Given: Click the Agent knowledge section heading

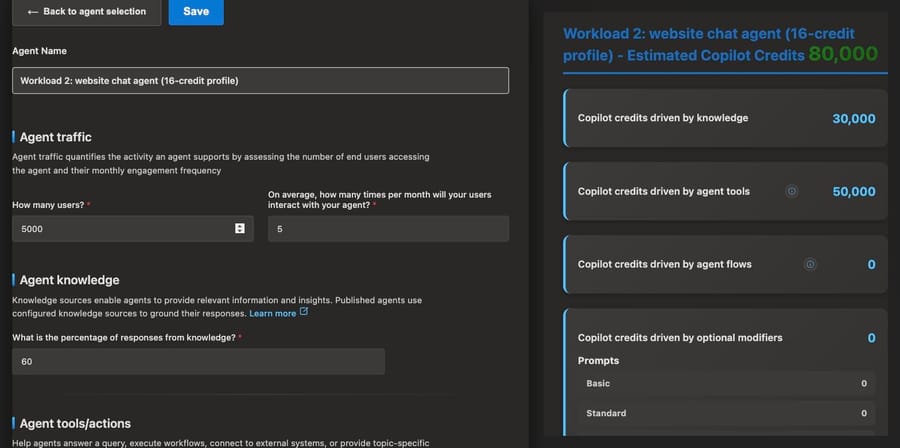Looking at the screenshot, I should click(69, 280).
